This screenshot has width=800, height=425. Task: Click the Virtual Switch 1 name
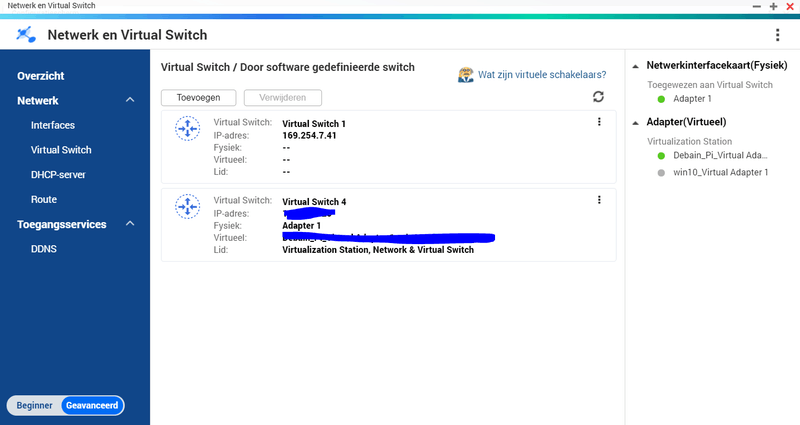coord(314,123)
